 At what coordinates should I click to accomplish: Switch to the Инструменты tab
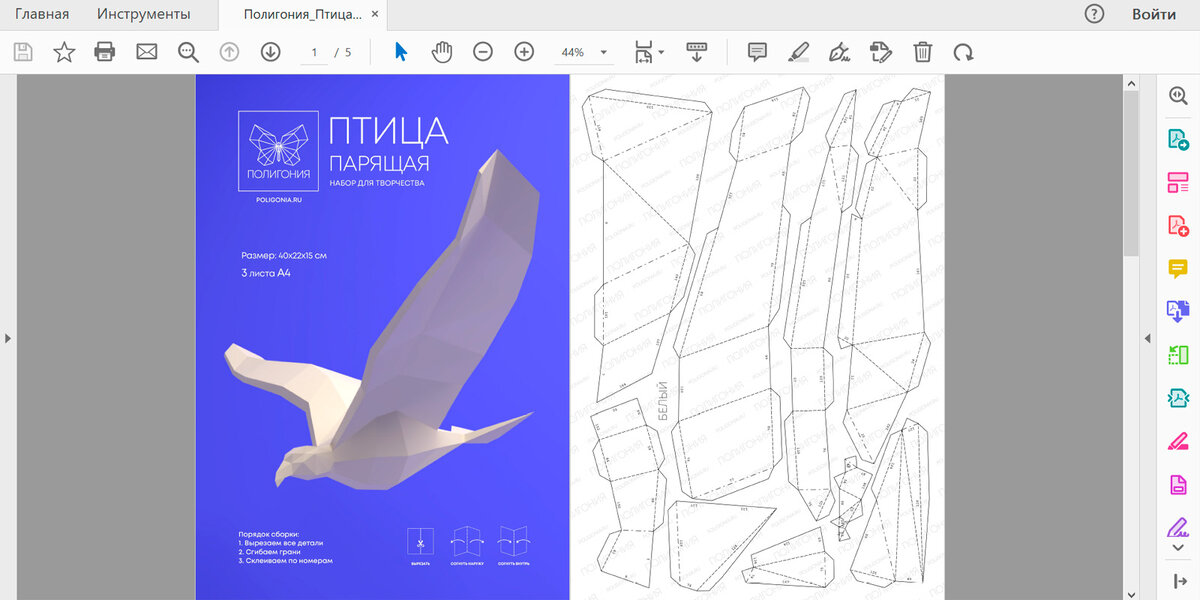point(144,14)
